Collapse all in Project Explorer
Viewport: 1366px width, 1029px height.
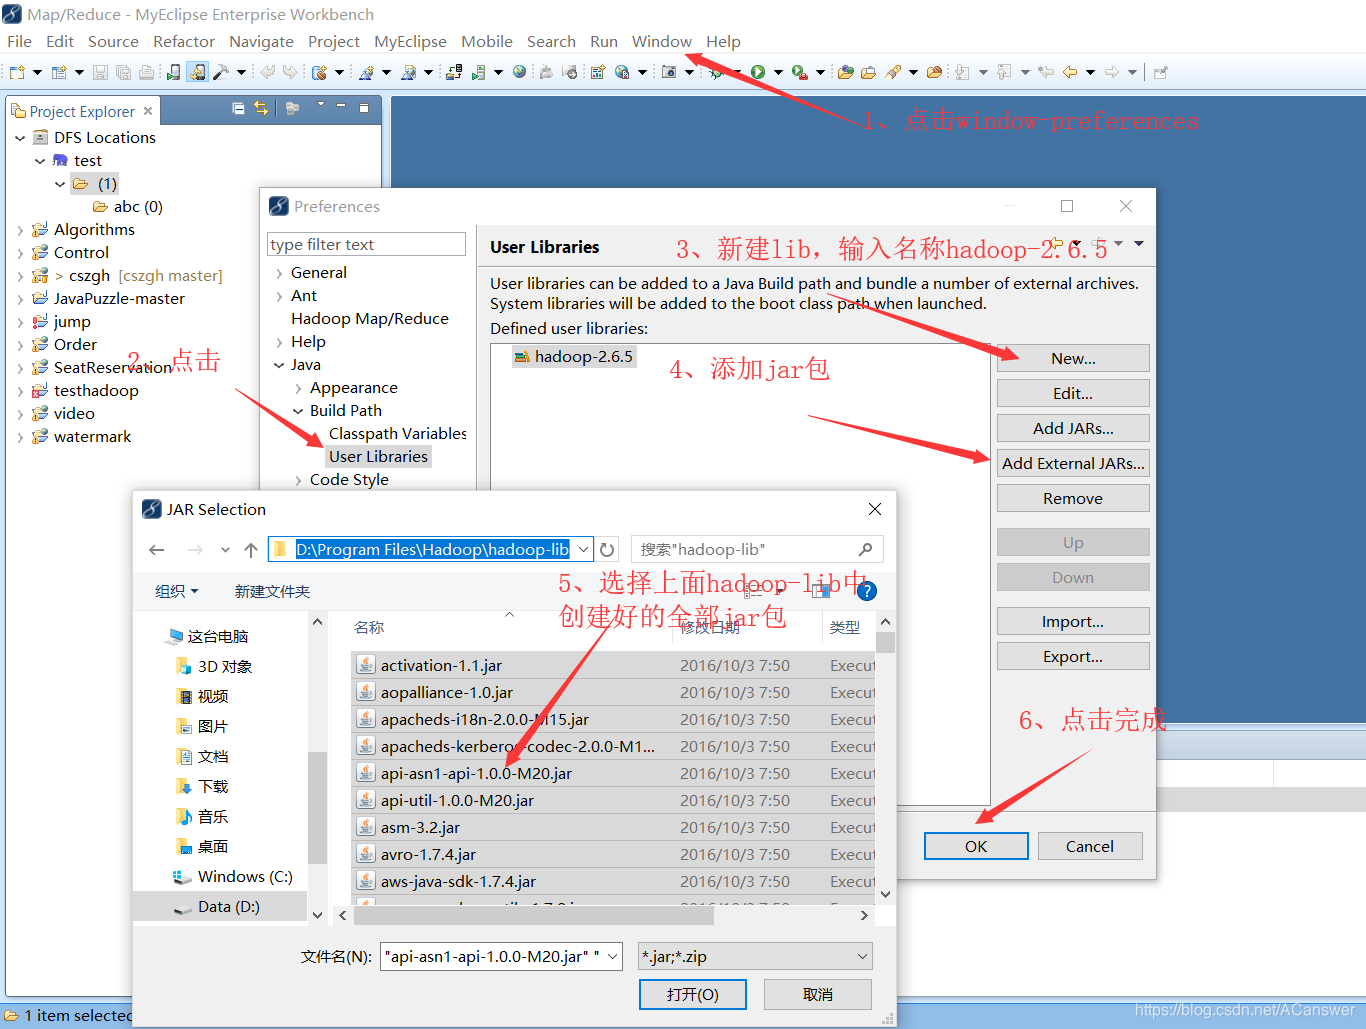click(x=238, y=108)
